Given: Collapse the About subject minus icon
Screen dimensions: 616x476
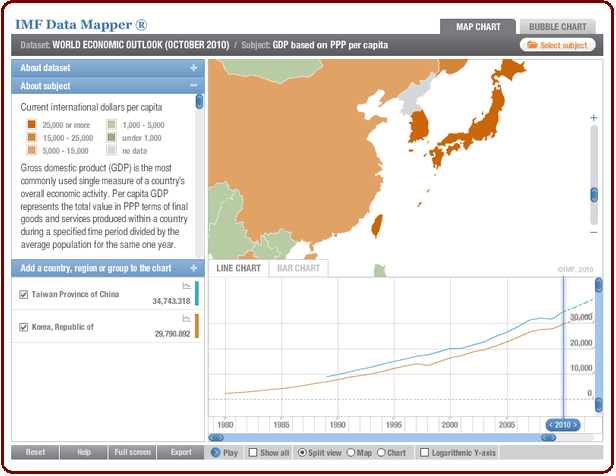Looking at the screenshot, I should [194, 86].
